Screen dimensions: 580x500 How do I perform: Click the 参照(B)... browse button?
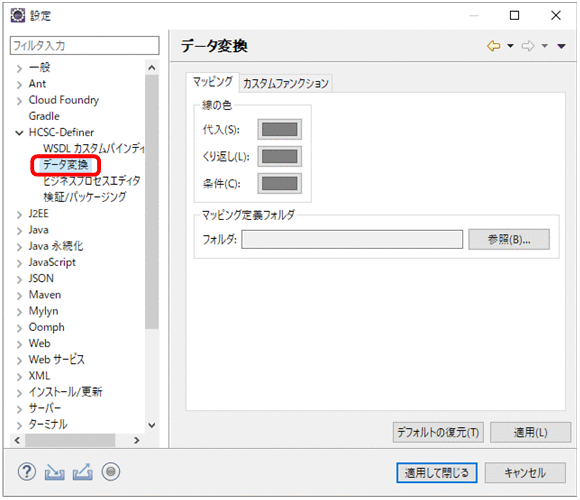[x=509, y=239]
